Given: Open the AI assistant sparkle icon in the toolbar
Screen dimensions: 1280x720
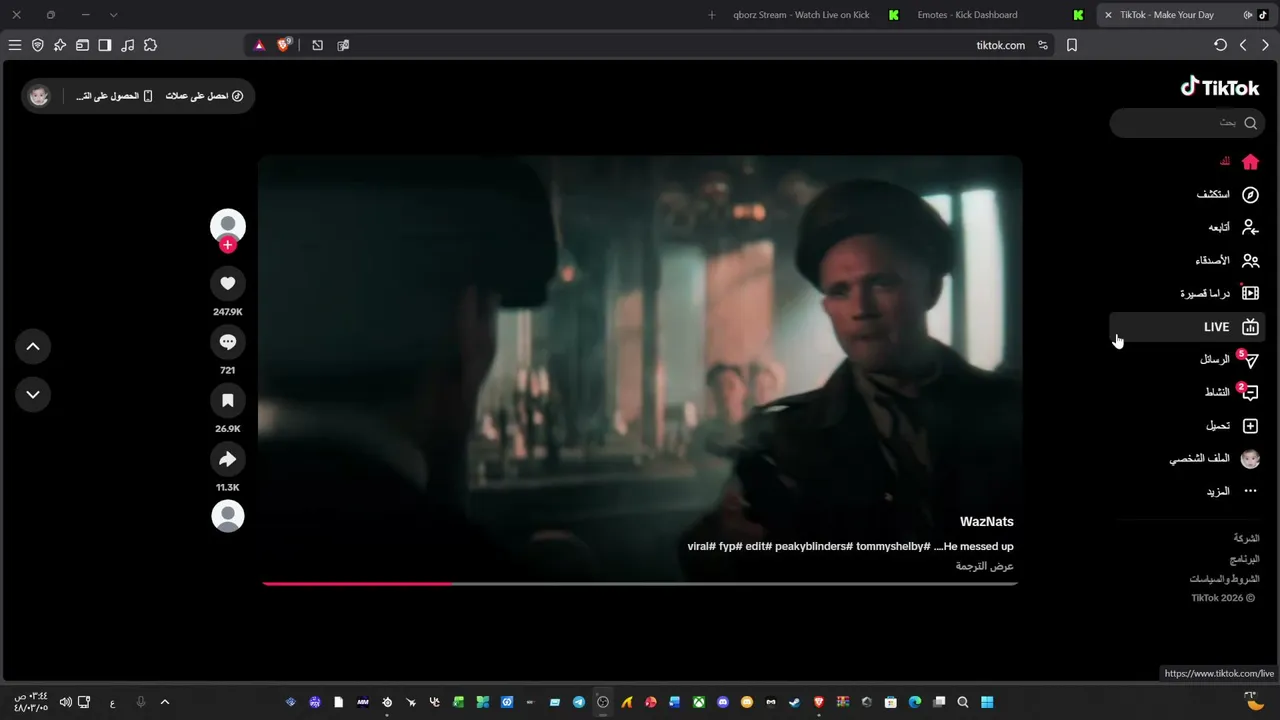Looking at the screenshot, I should (x=60, y=45).
